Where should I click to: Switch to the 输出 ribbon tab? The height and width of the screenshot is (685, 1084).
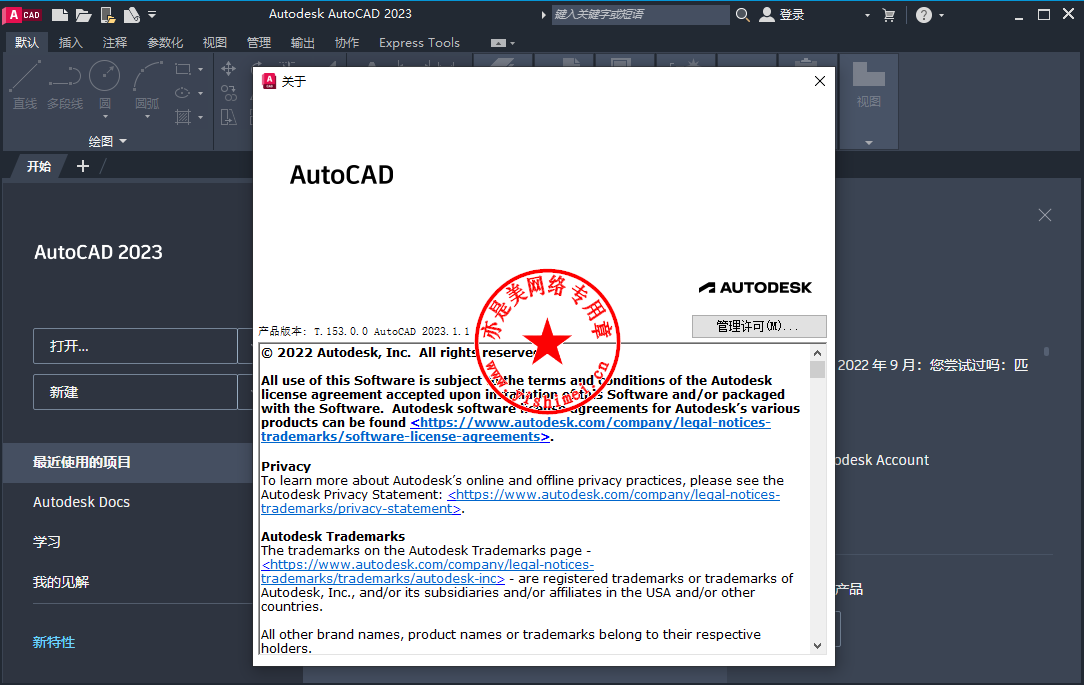303,43
